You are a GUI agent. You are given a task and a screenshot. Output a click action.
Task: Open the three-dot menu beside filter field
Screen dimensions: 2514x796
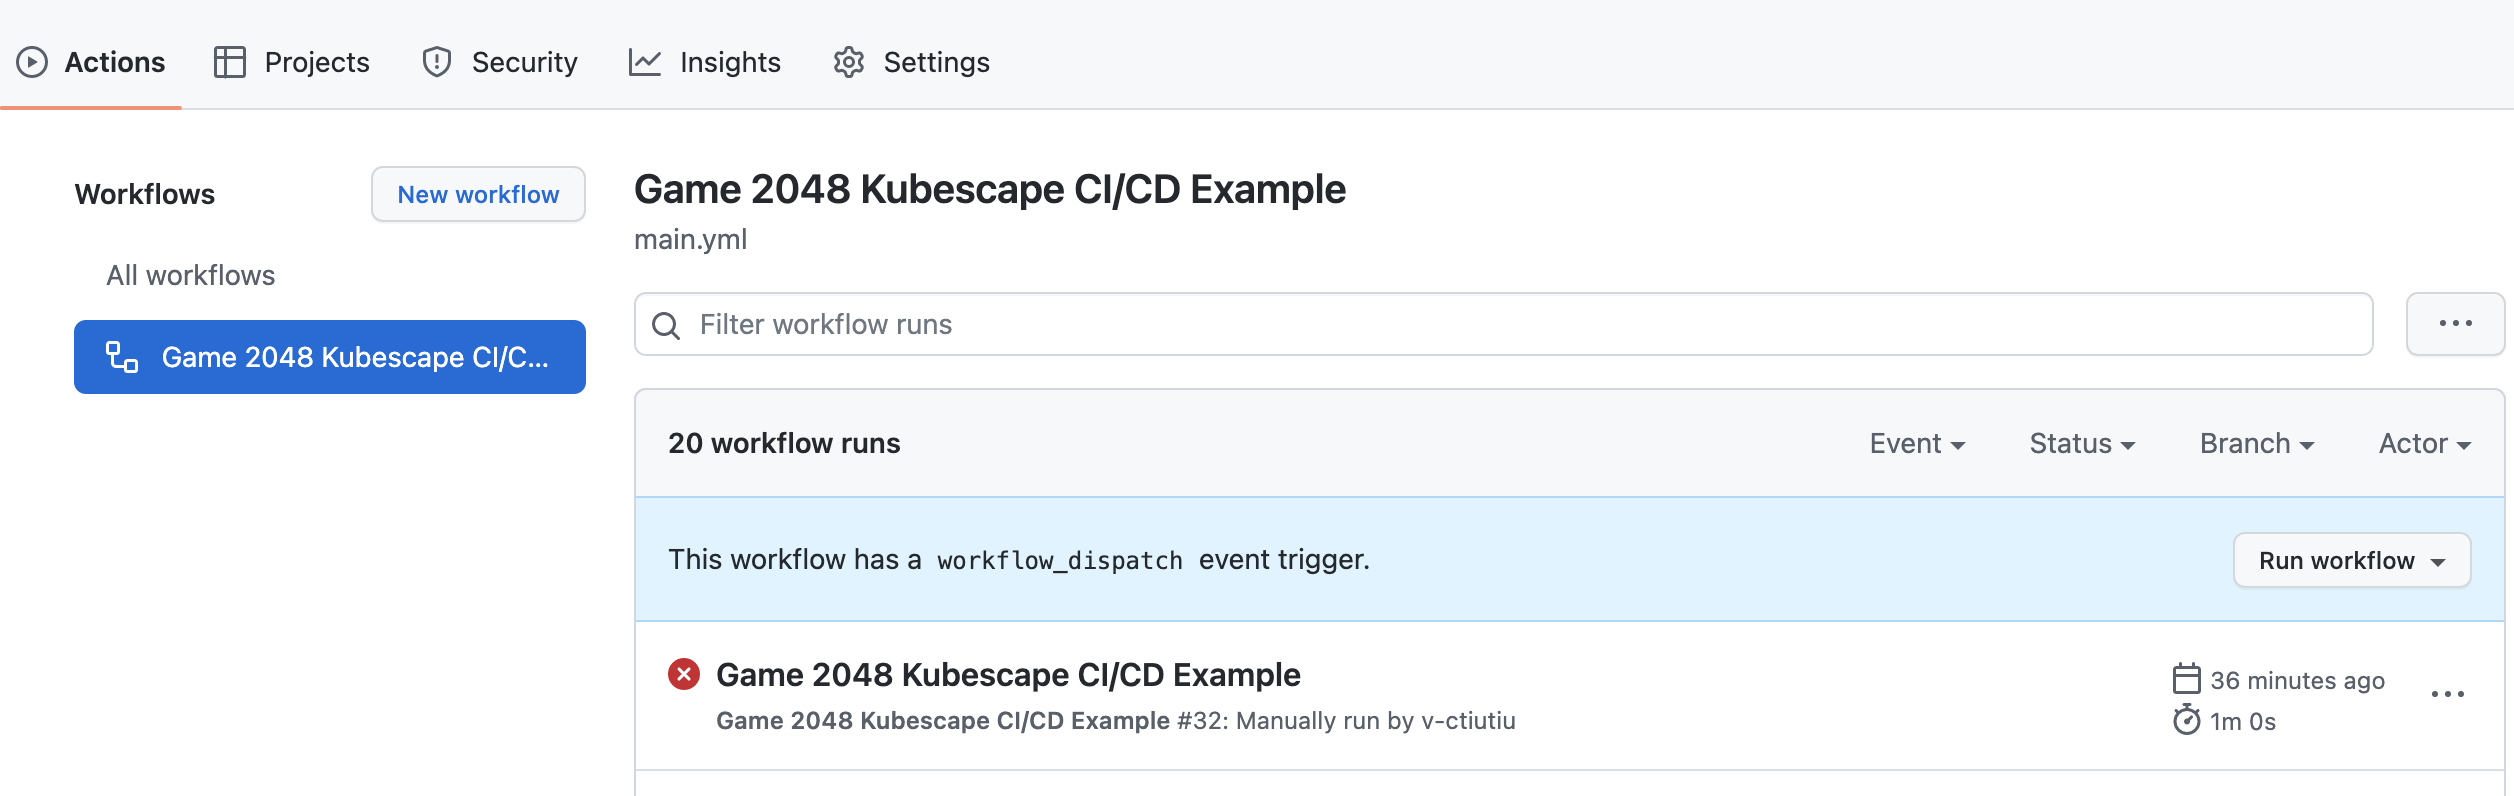point(2455,324)
